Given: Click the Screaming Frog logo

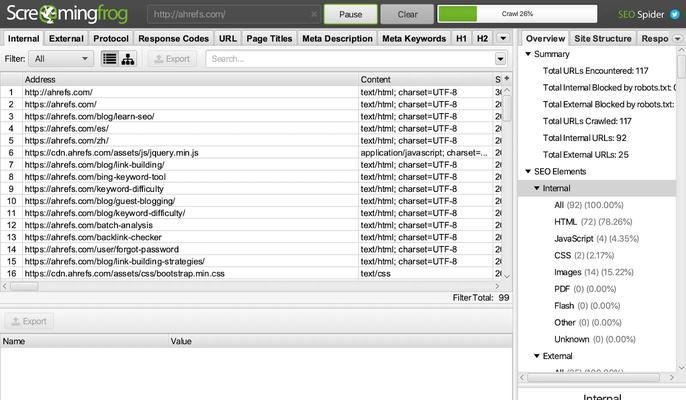Looking at the screenshot, I should click(67, 14).
